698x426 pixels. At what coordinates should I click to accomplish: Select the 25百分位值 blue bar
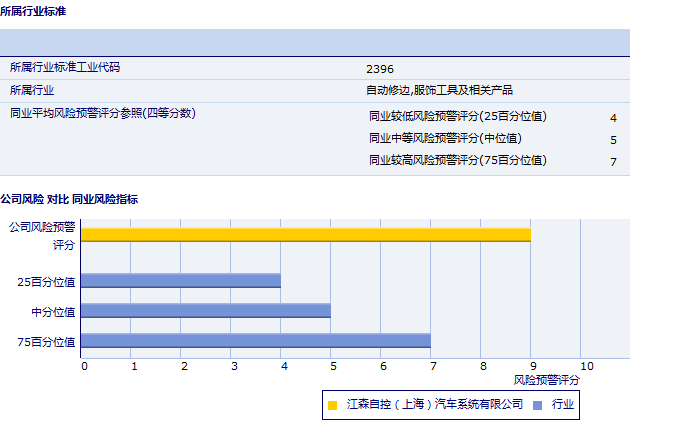click(x=181, y=280)
